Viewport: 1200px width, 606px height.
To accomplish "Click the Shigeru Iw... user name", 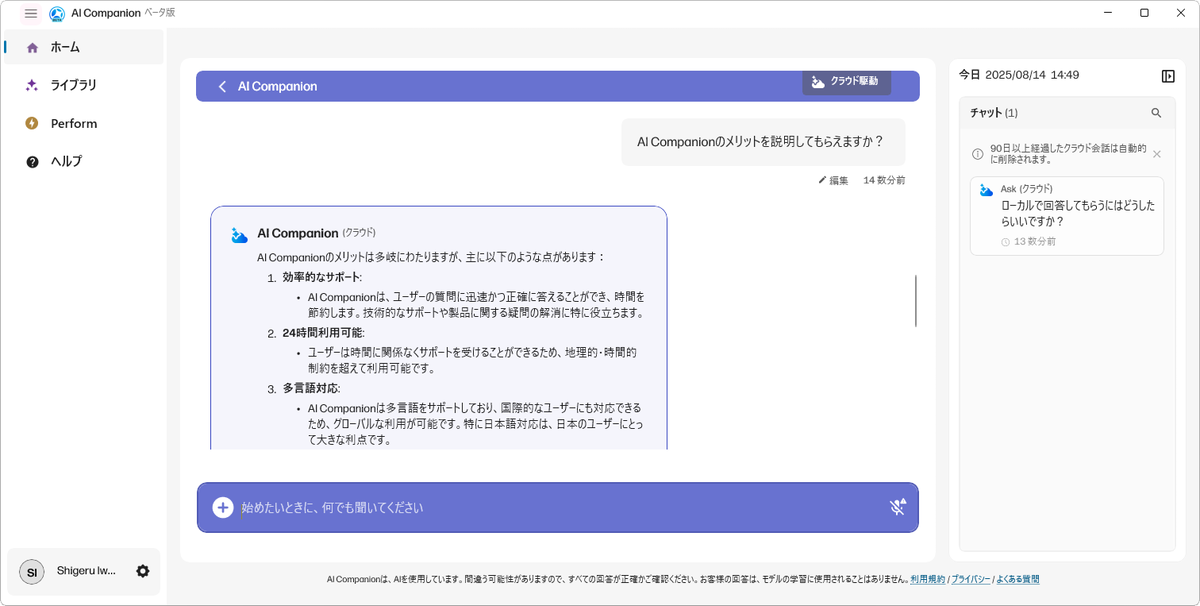I will tap(86, 571).
